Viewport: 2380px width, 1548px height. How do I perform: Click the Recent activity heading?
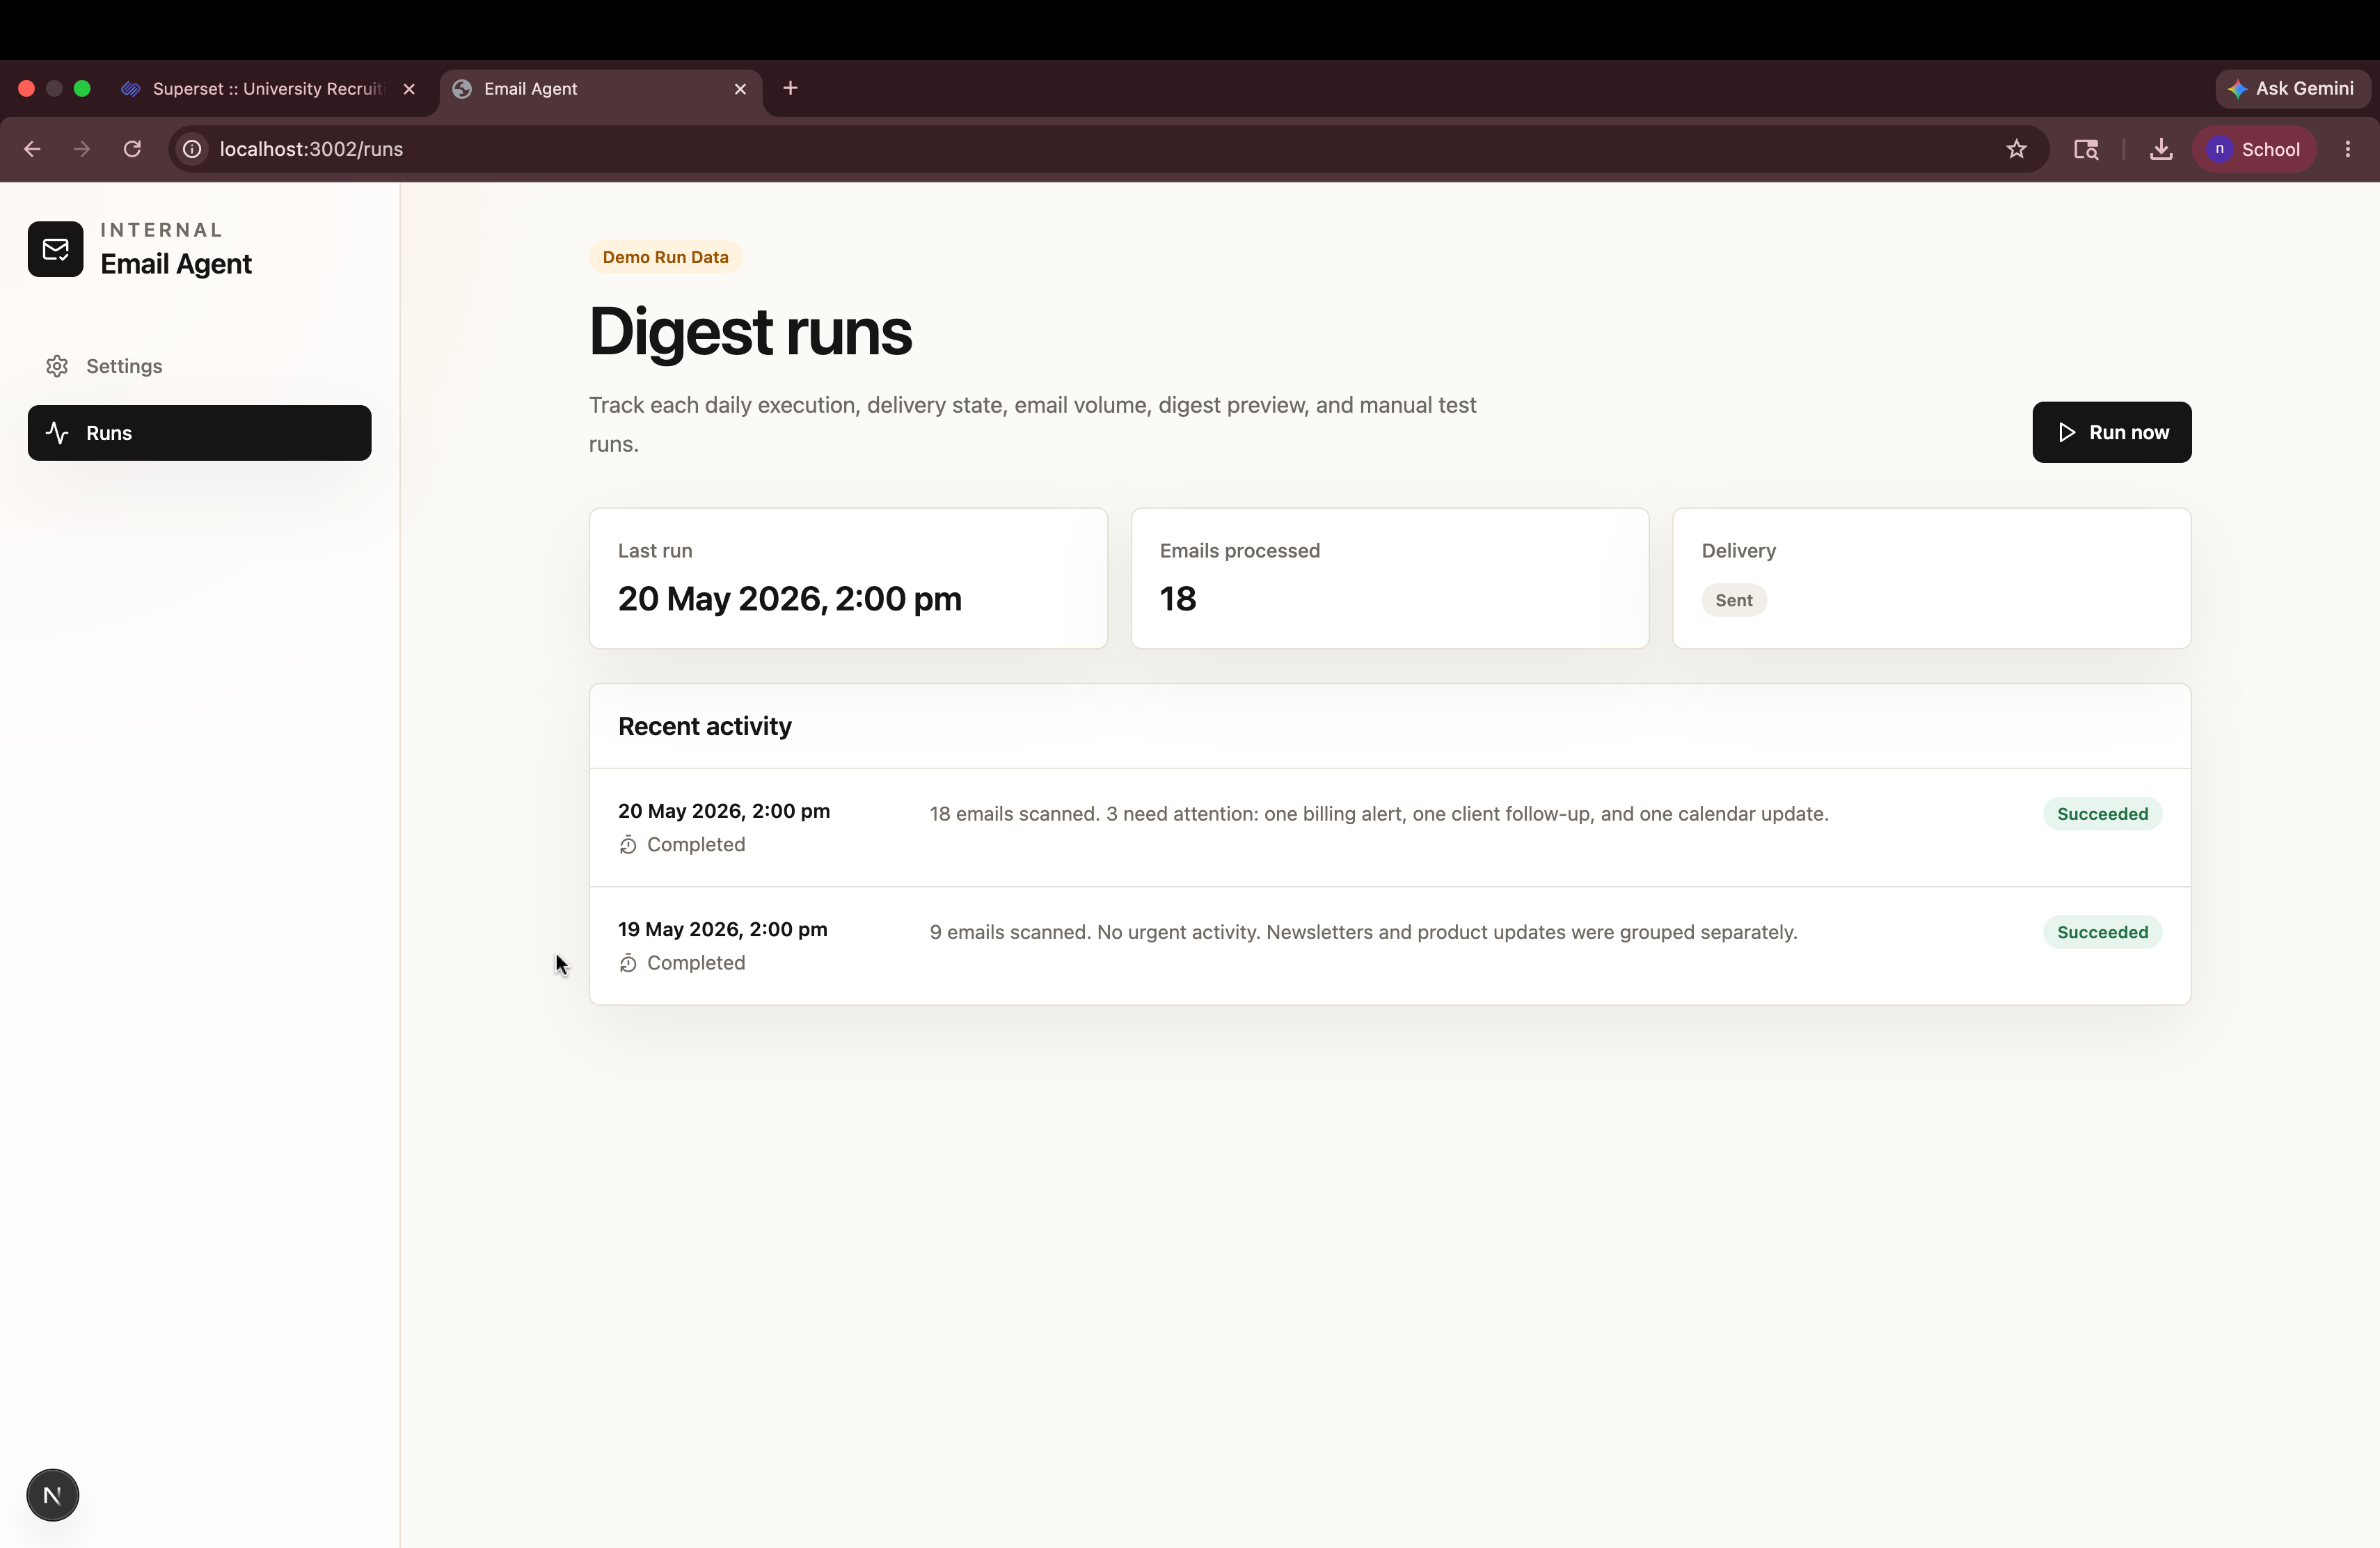pos(705,726)
